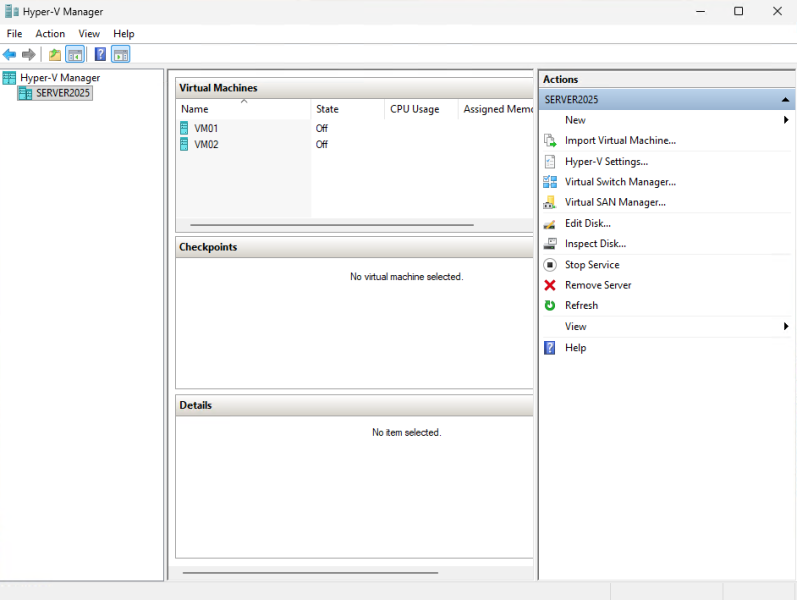Click the blue Help toolbar icon
The image size is (797, 600).
(100, 54)
